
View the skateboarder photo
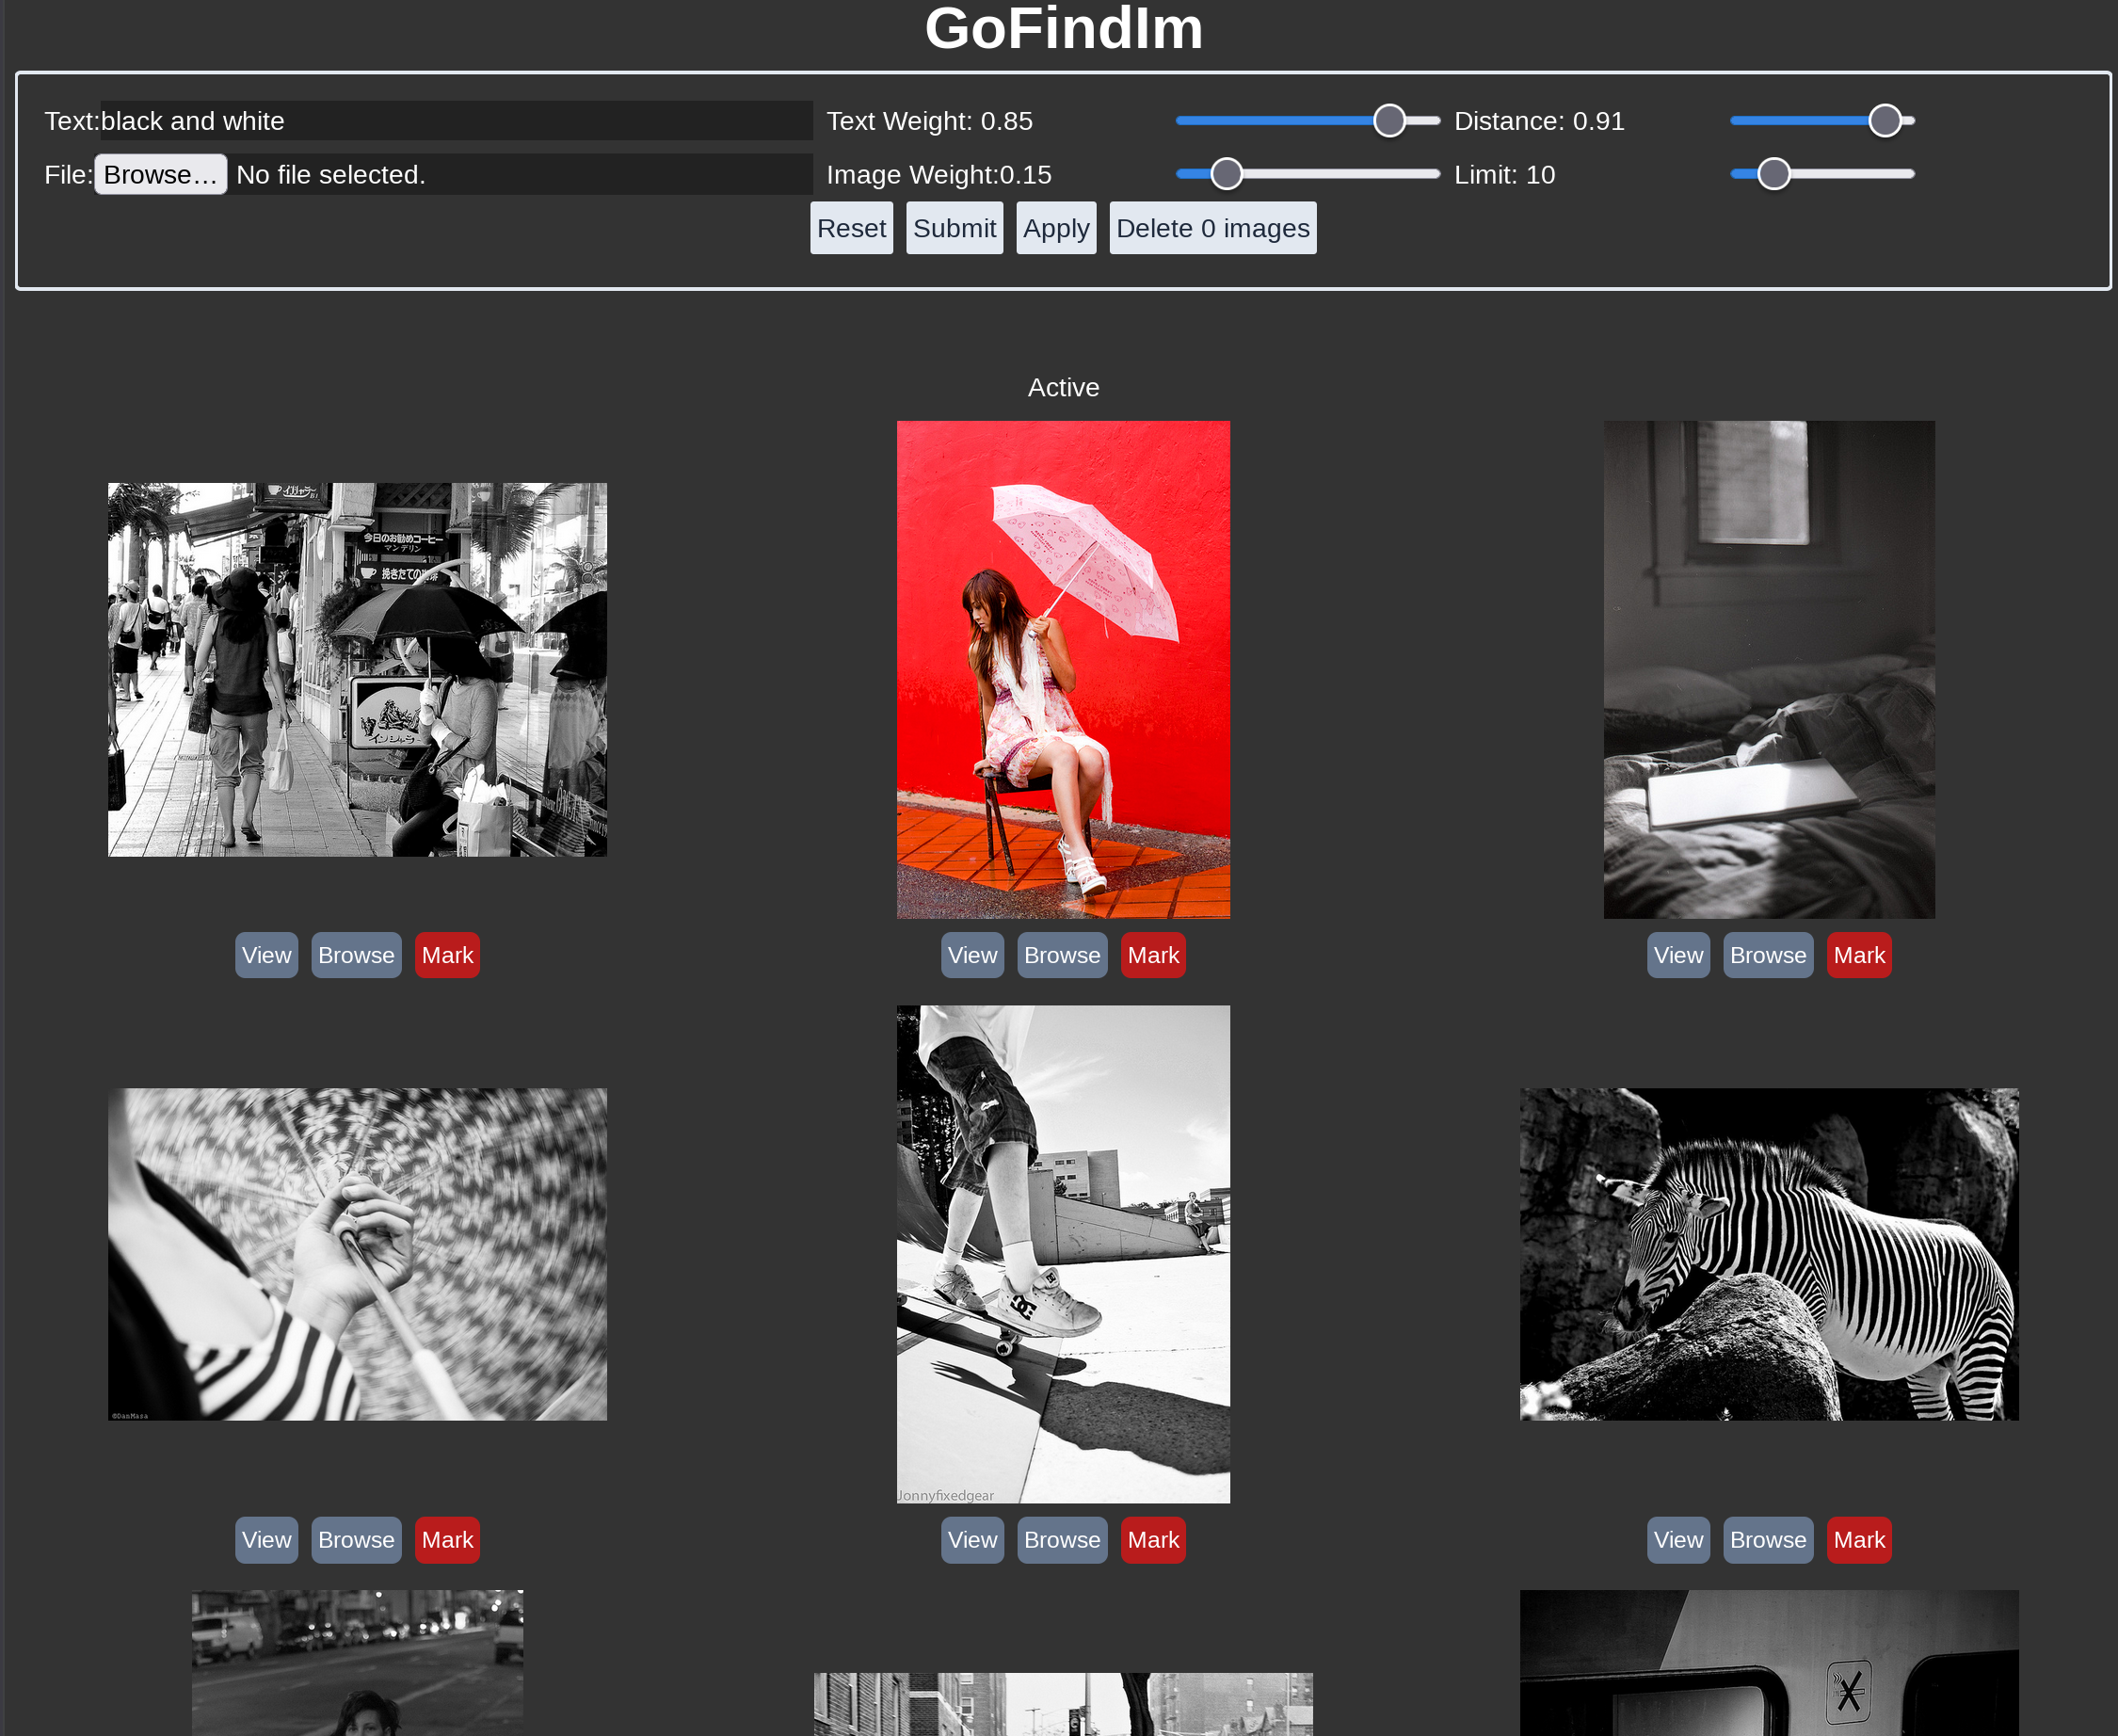click(x=972, y=1540)
